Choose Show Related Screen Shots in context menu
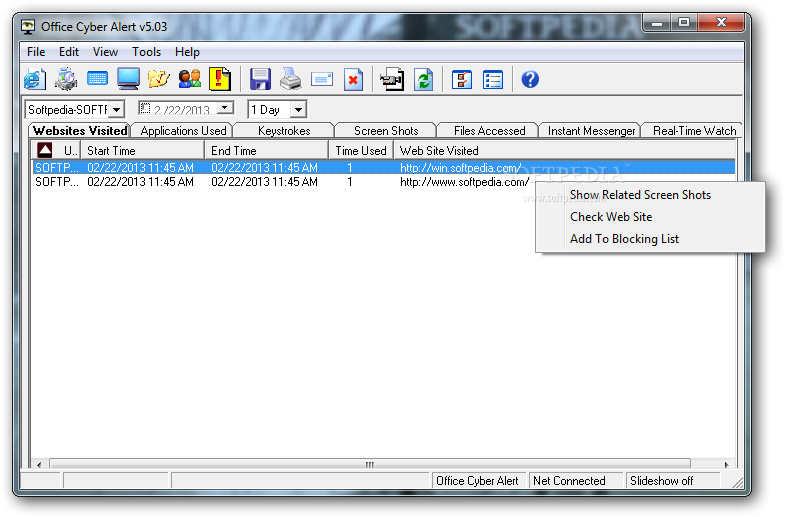Screen dimensions: 786x517 pos(650,195)
